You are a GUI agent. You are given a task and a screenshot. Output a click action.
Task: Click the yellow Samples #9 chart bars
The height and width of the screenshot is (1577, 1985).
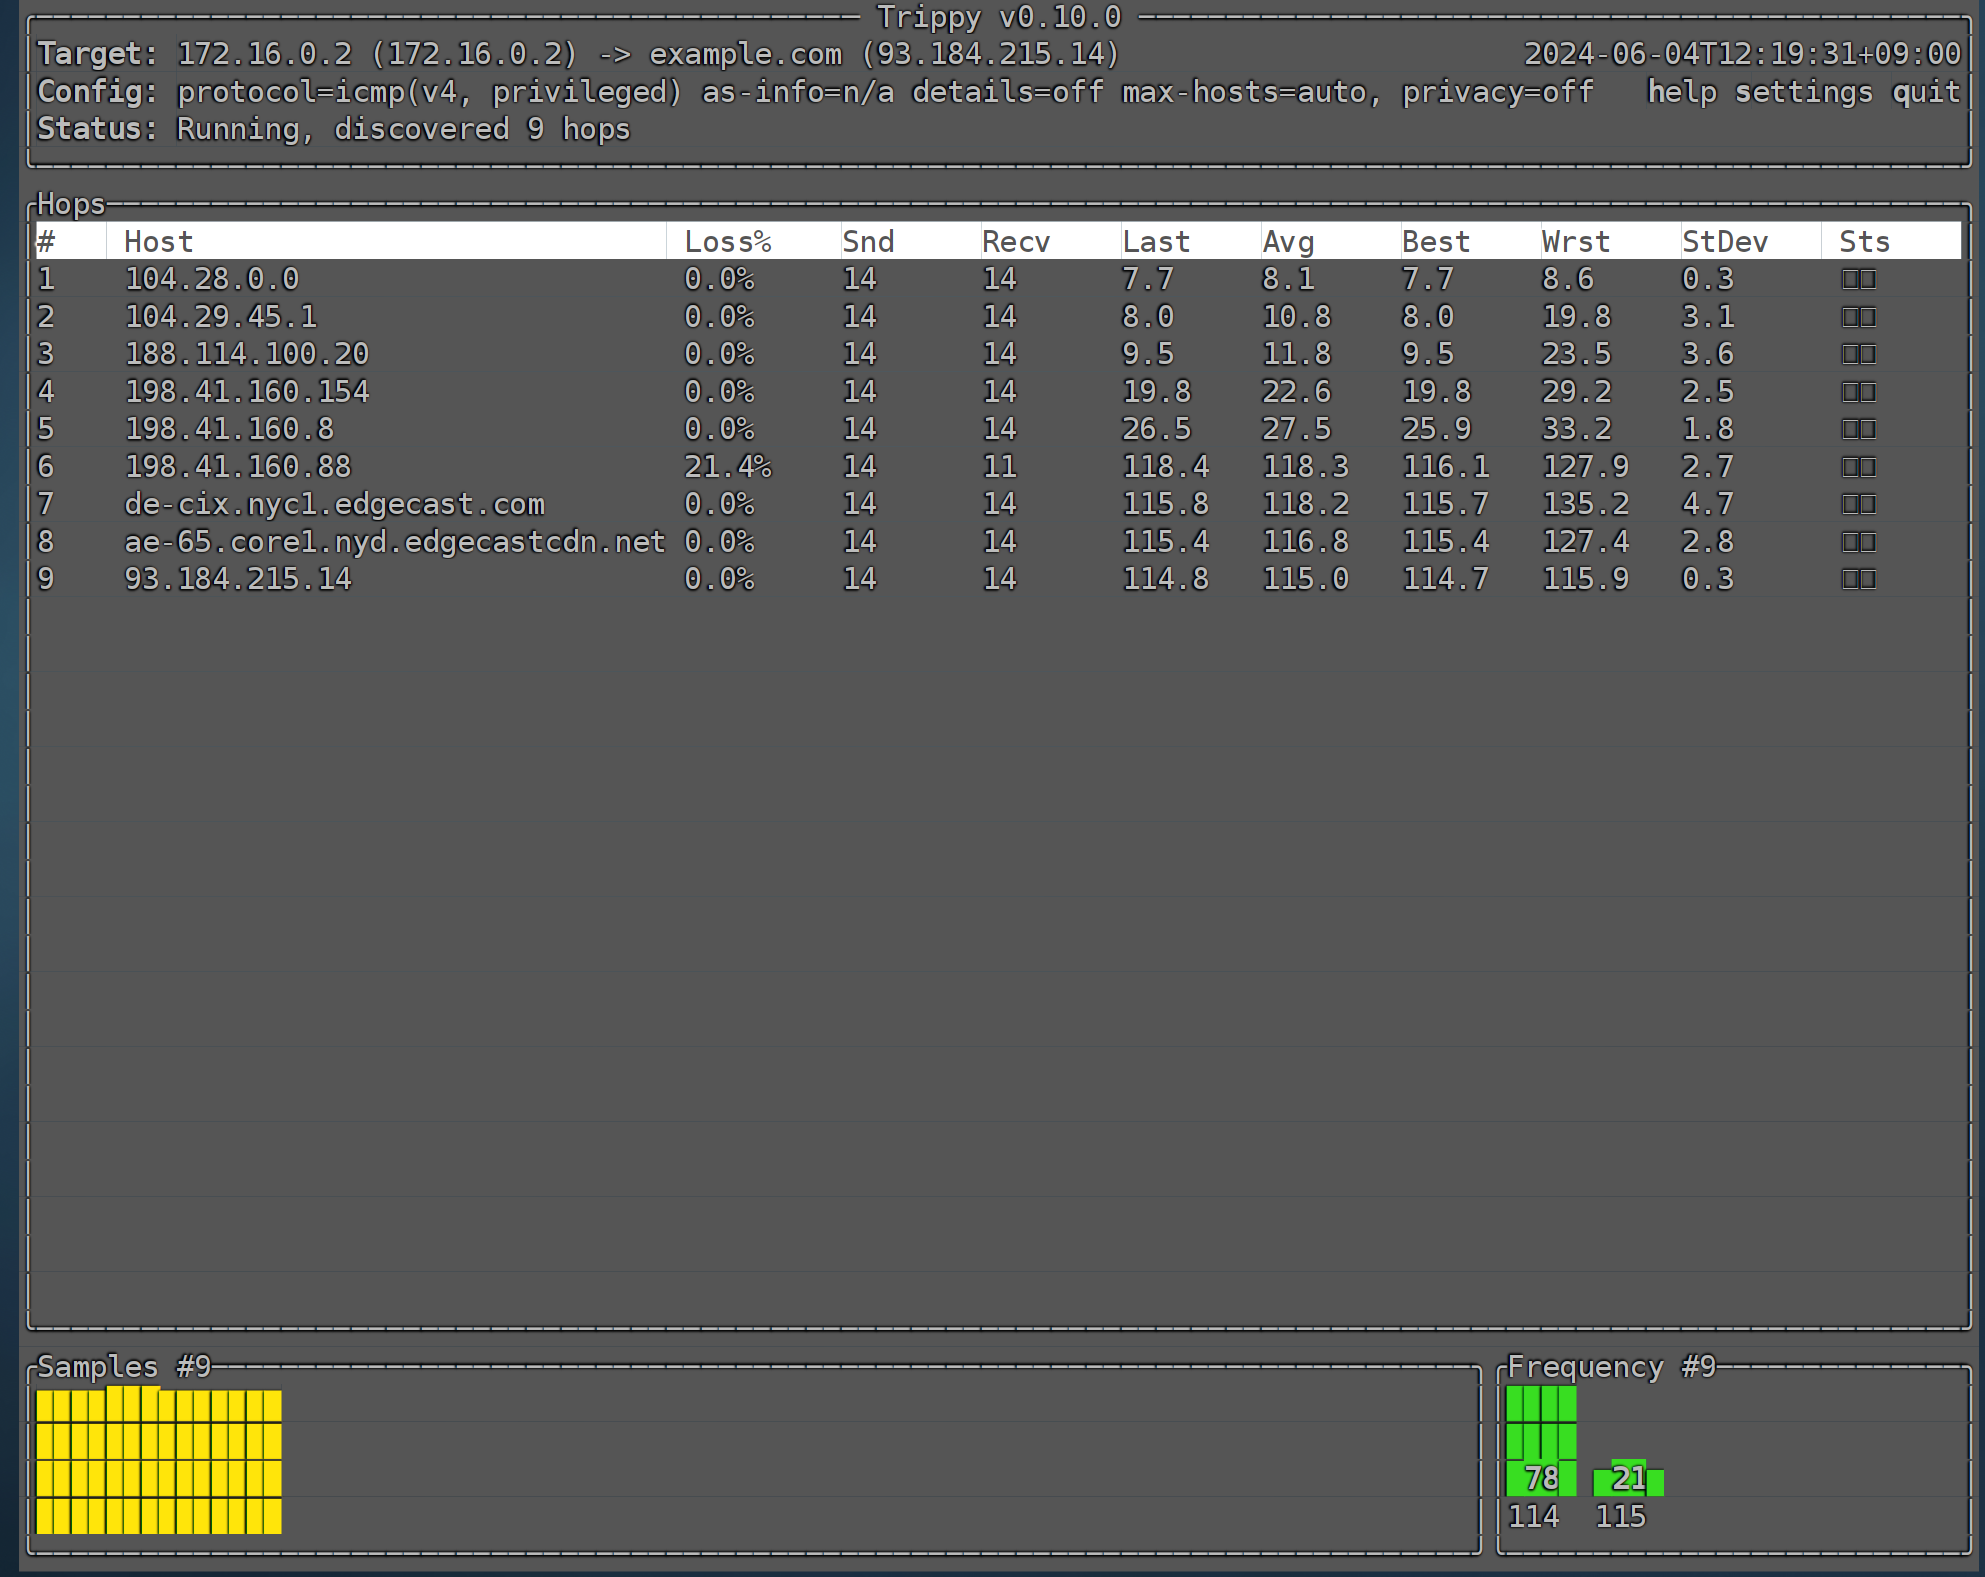point(159,1460)
